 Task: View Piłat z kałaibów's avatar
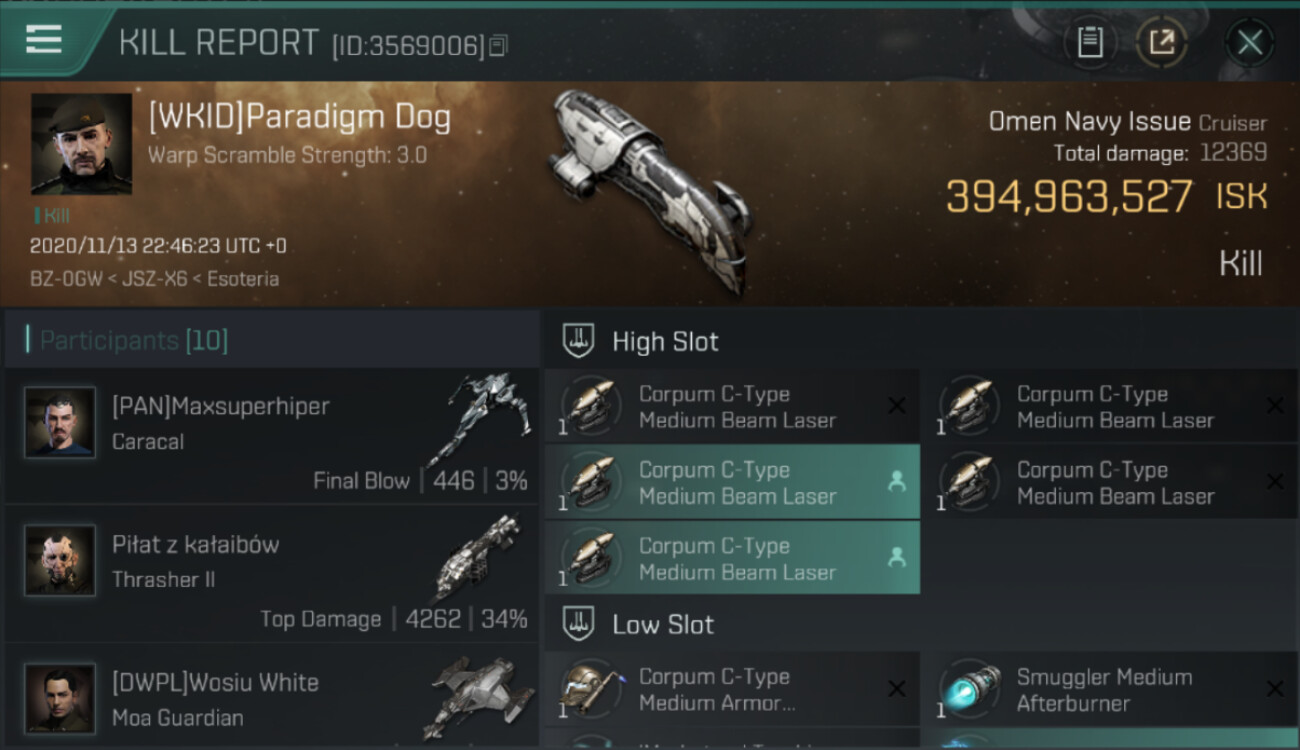[60, 560]
